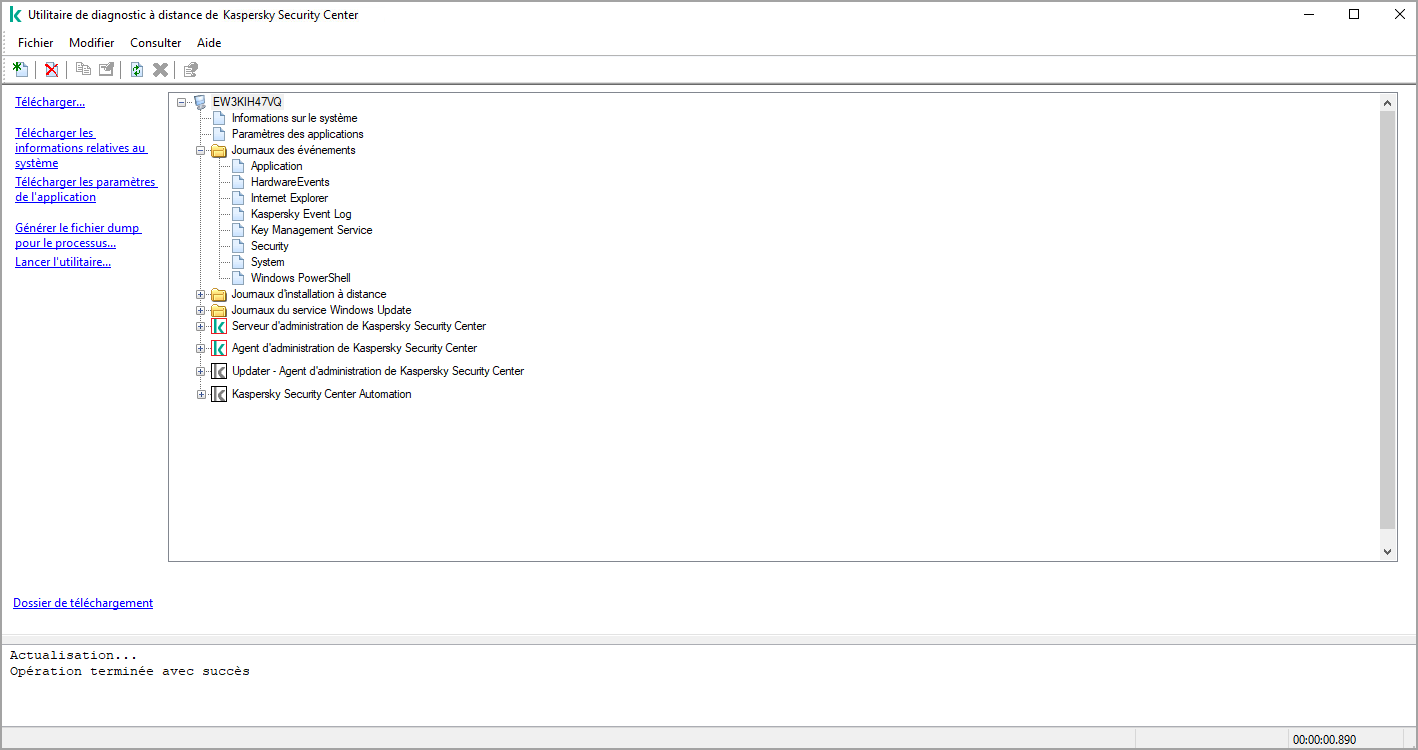The width and height of the screenshot is (1418, 750).
Task: Open the Aide menu
Action: [209, 43]
